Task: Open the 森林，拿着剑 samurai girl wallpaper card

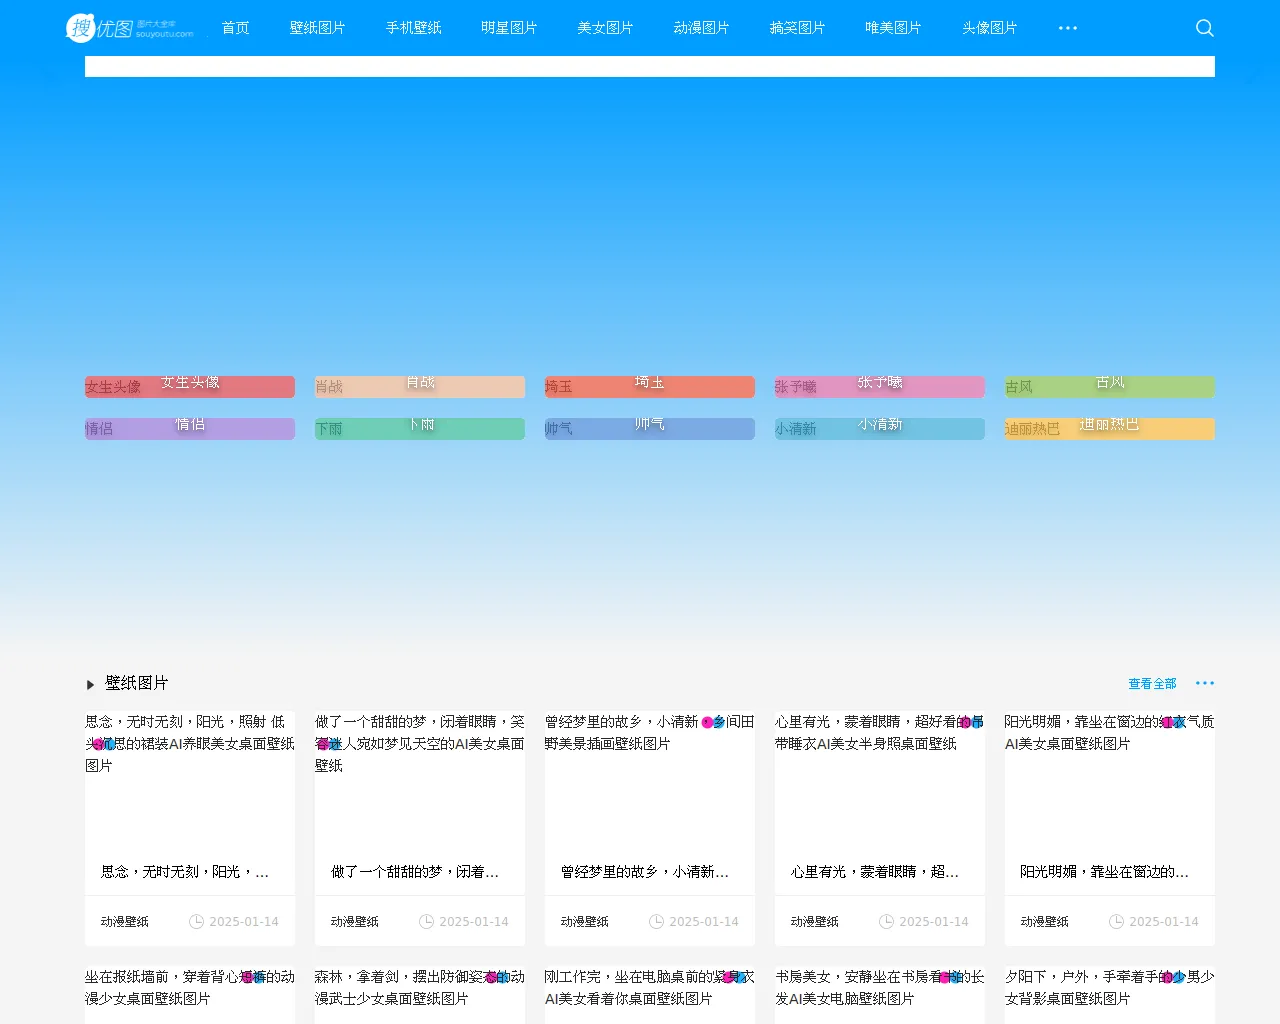Action: (x=420, y=995)
